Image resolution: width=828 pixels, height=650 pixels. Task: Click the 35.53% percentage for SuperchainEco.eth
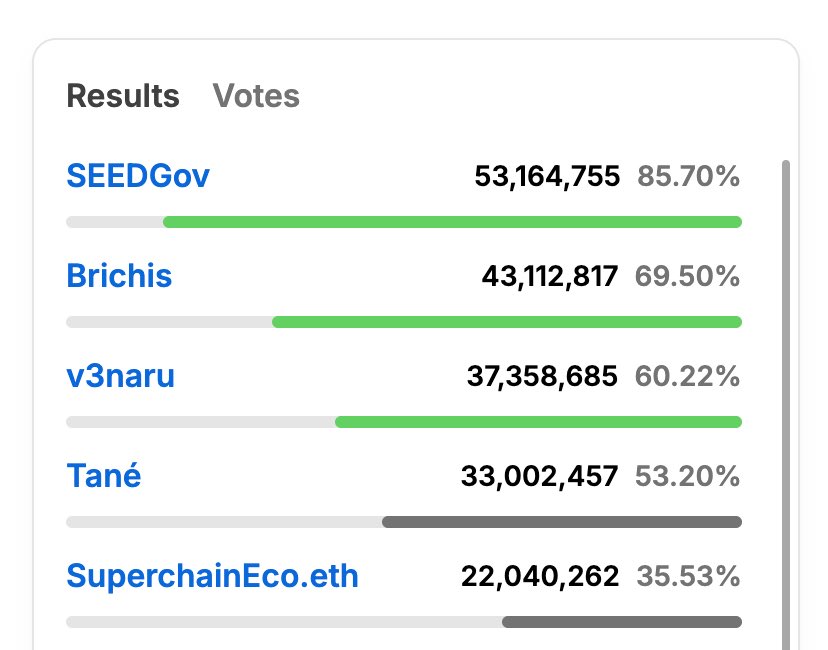(x=688, y=576)
